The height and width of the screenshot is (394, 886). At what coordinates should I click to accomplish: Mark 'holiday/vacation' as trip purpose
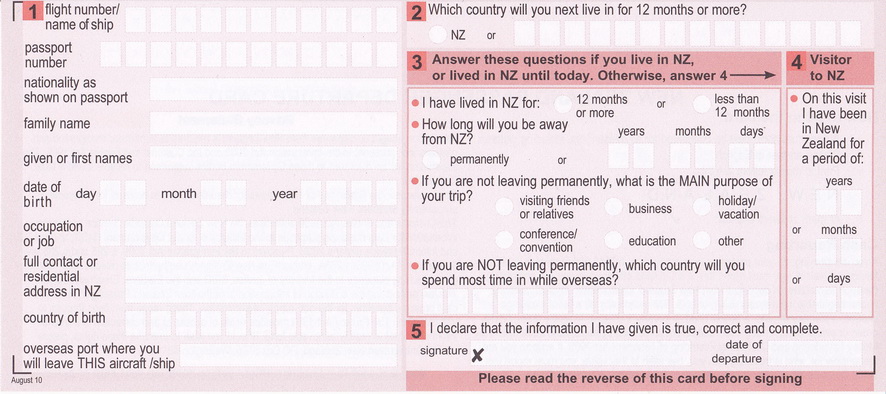click(x=702, y=207)
